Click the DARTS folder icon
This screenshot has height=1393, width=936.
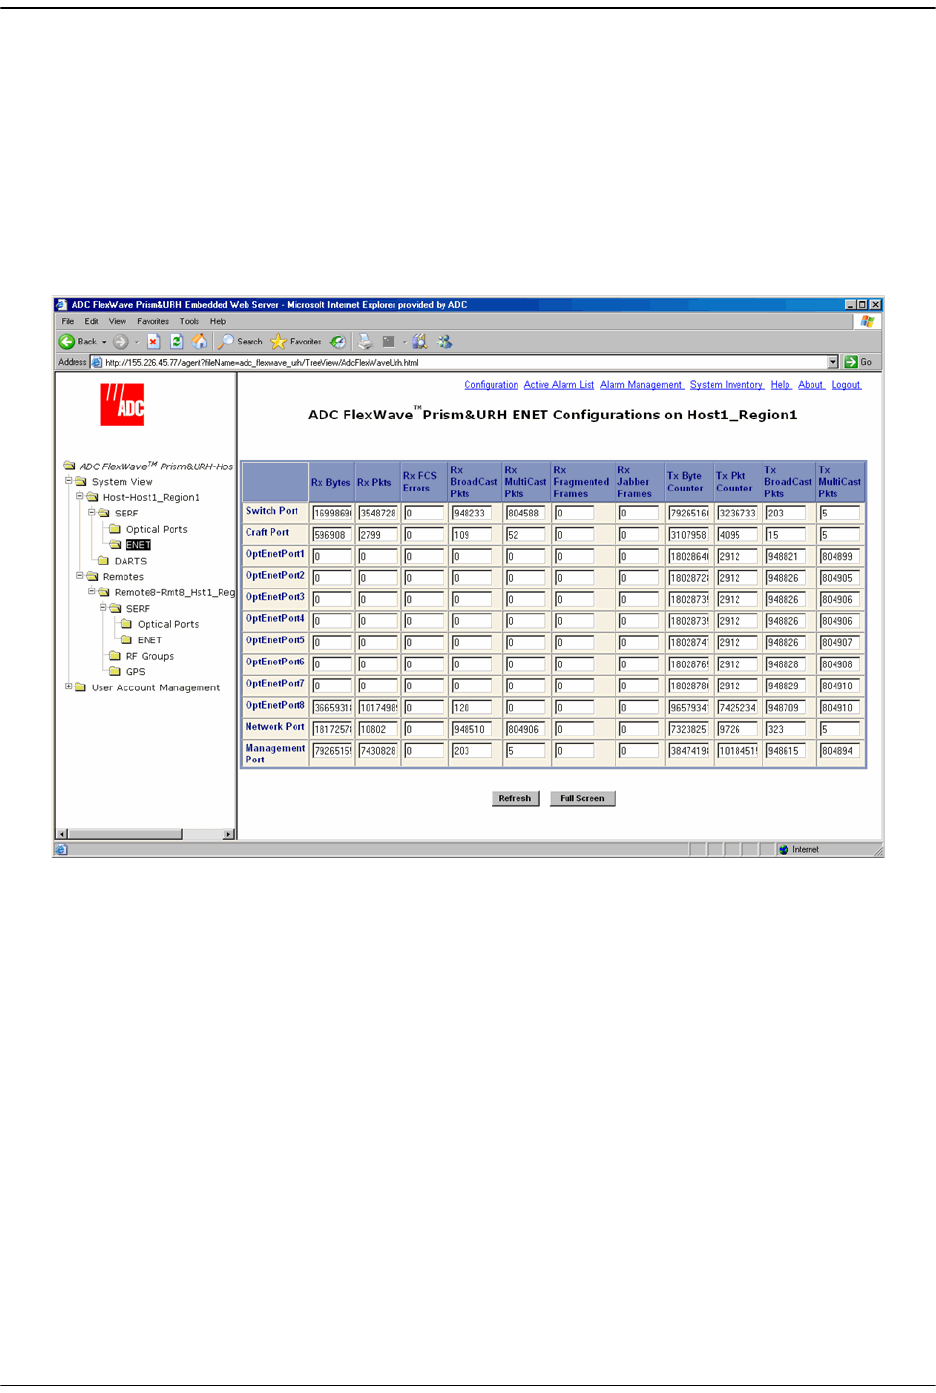pyautogui.click(x=102, y=561)
